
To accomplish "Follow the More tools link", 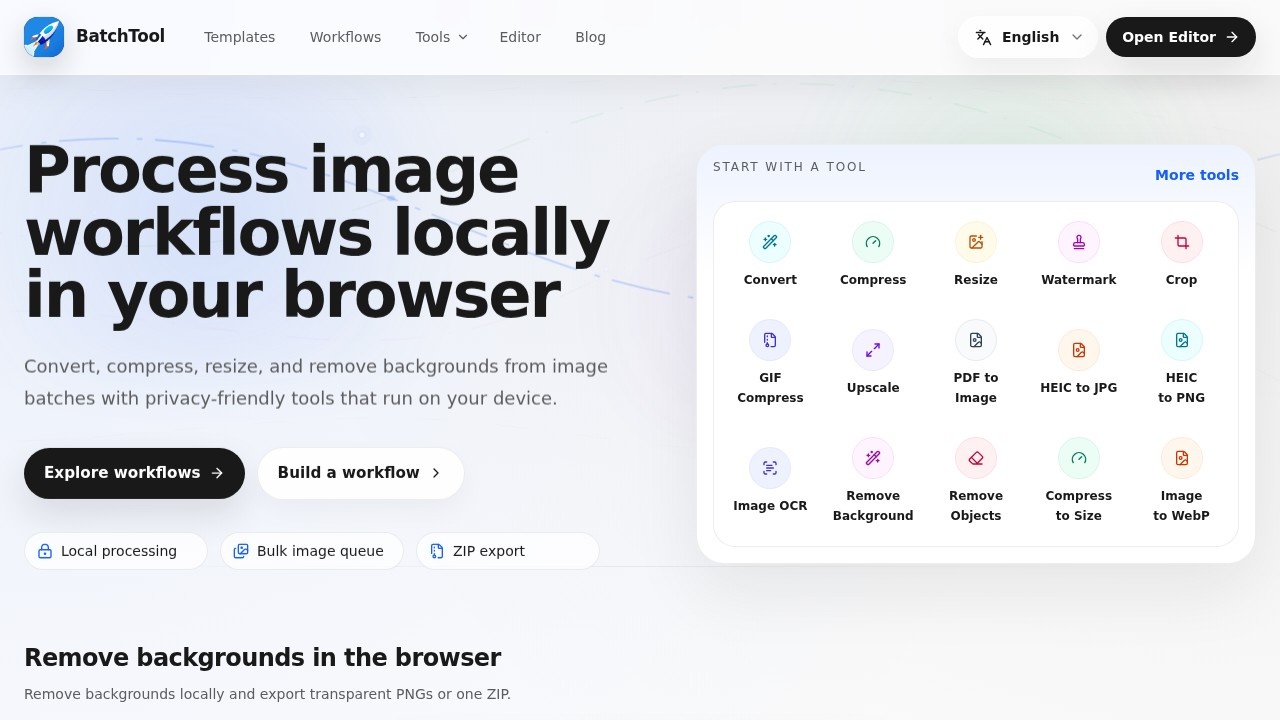I will [1197, 175].
